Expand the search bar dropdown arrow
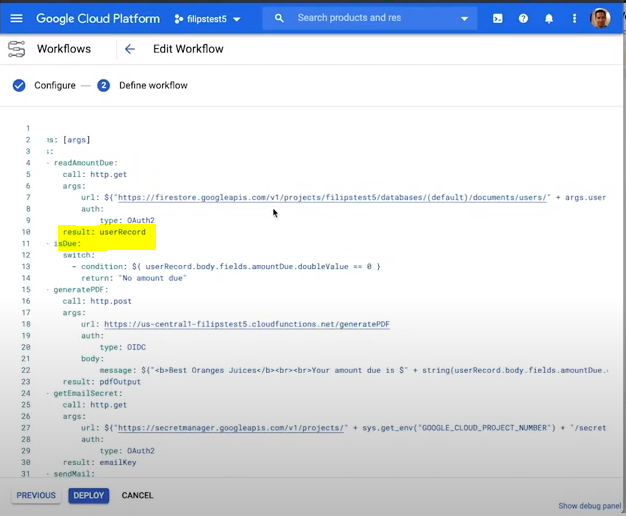626x516 pixels. point(464,18)
